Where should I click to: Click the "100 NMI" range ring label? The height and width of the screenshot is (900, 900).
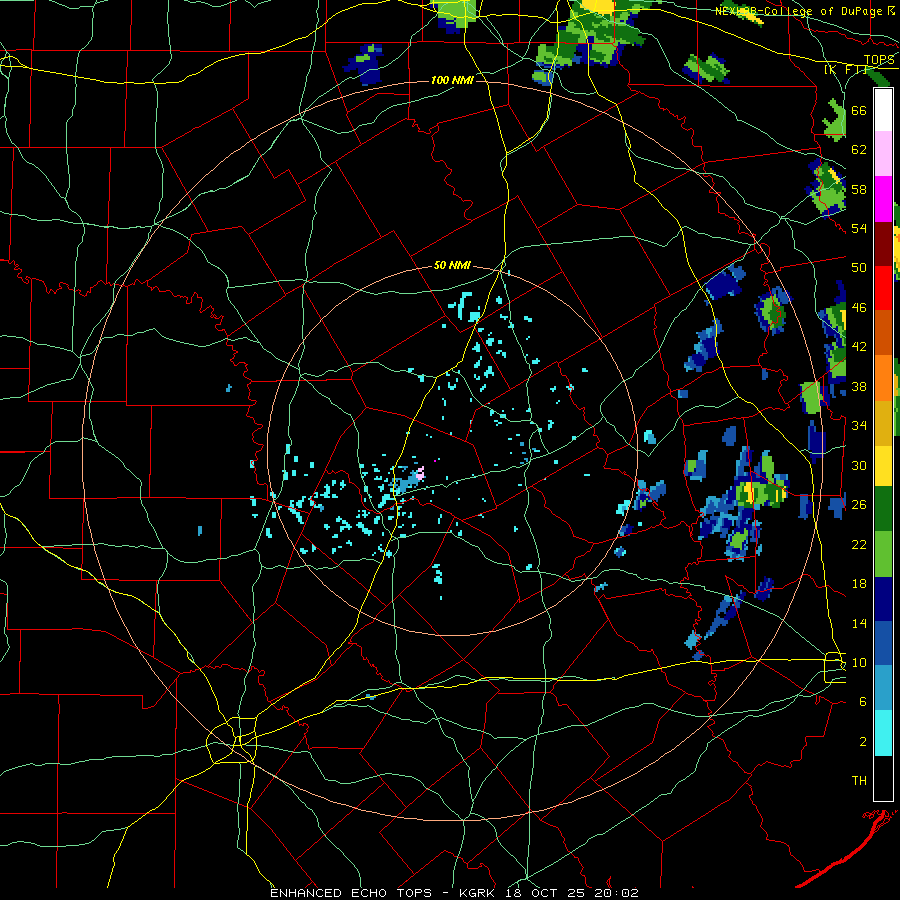452,80
